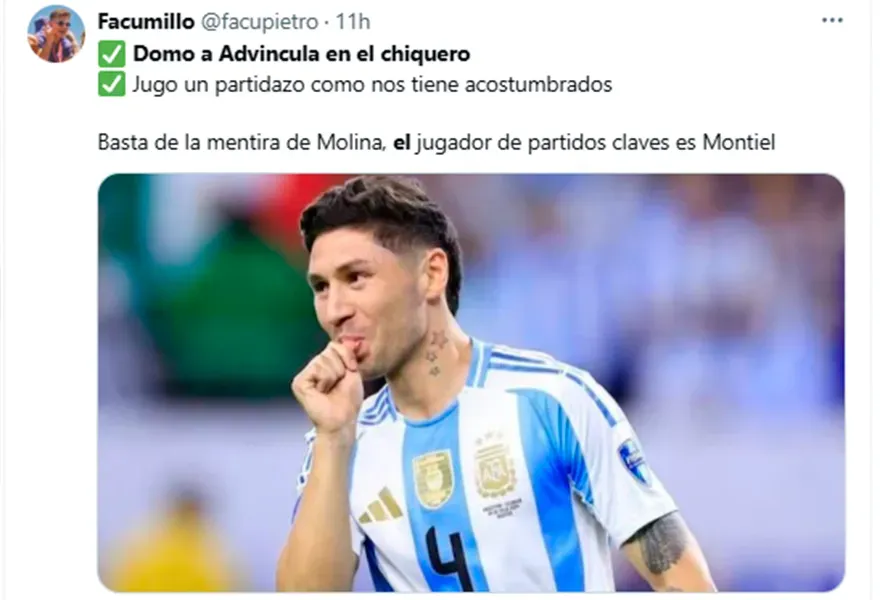The height and width of the screenshot is (600, 880).
Task: Click the word Montiel ending the tweet
Action: point(739,142)
